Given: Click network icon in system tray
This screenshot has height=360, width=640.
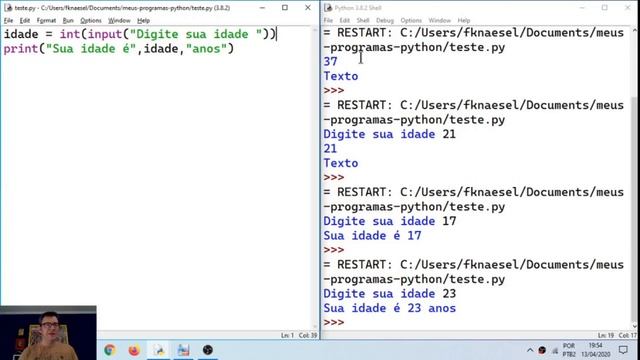Looking at the screenshot, I should coord(555,350).
